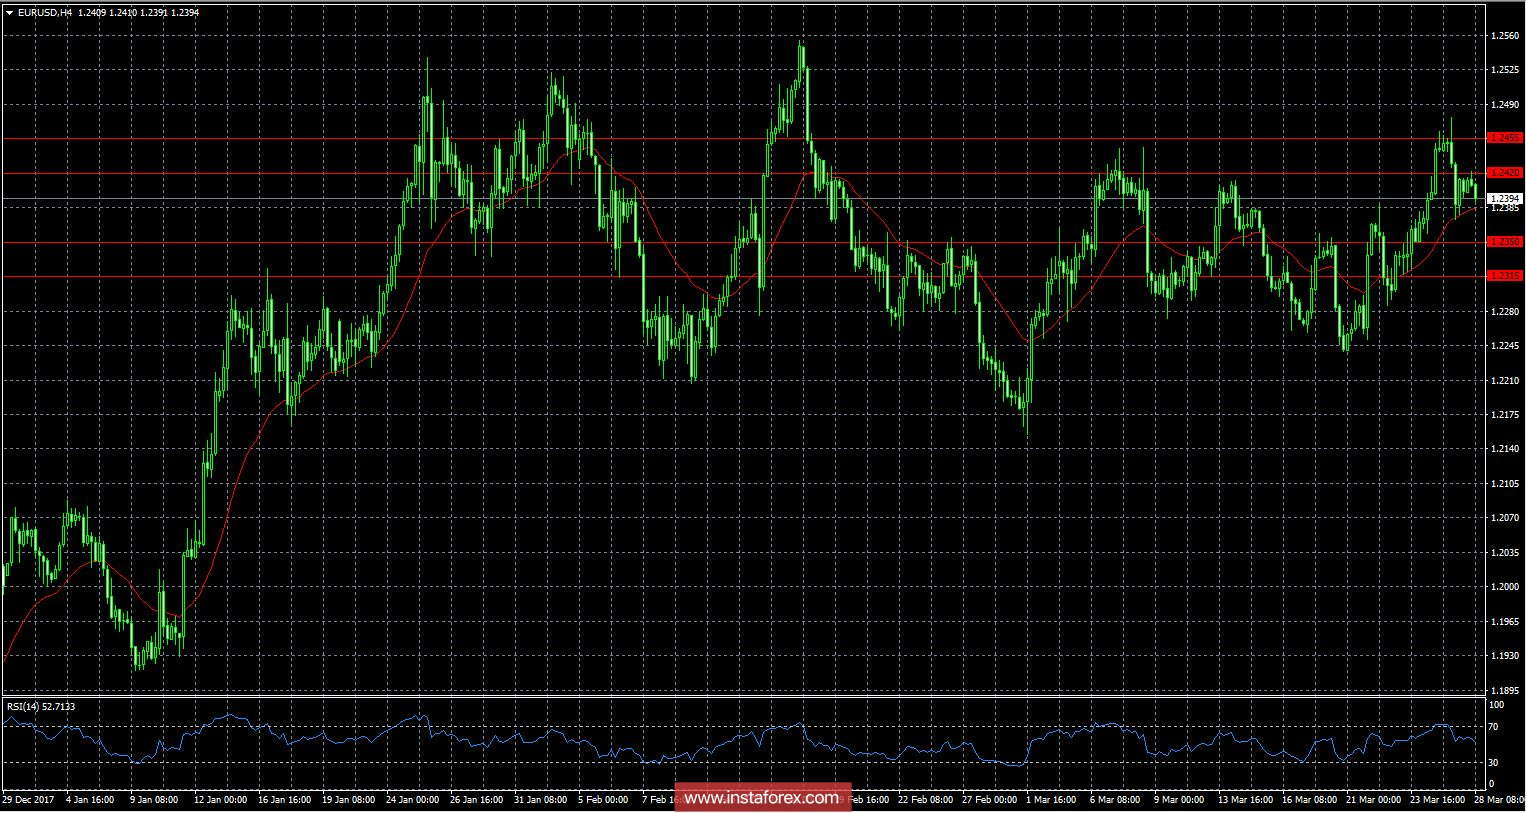The image size is (1526, 813).
Task: Click the 29 Dec 2017 axis label
Action: [29, 800]
